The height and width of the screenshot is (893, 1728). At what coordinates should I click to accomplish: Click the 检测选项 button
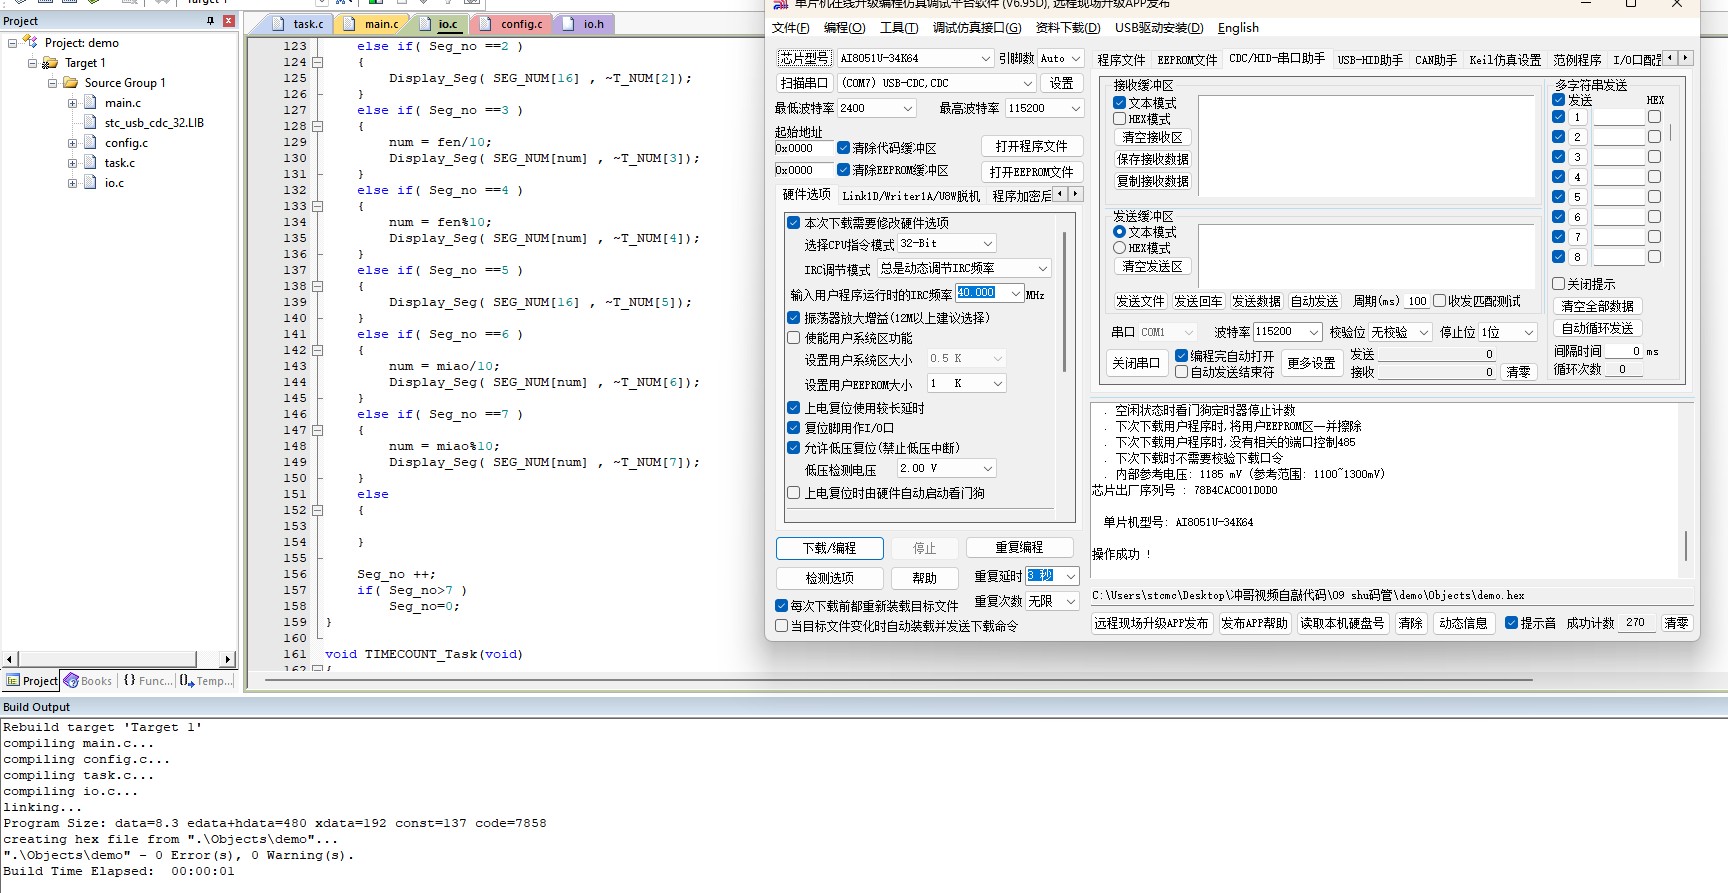[830, 578]
